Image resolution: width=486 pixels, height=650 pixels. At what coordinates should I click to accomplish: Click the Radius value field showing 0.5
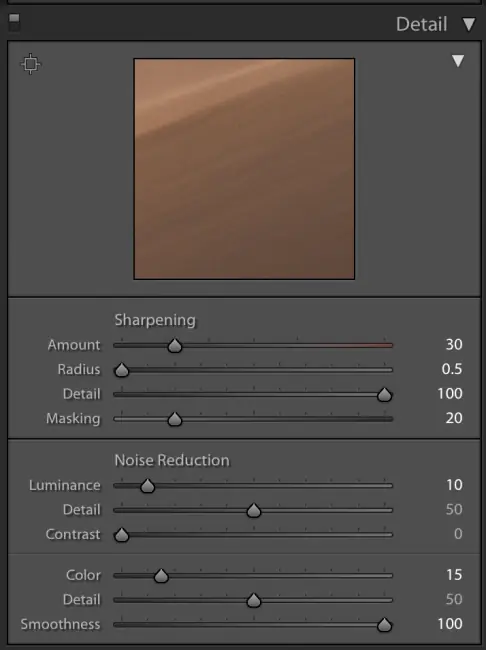[452, 369]
